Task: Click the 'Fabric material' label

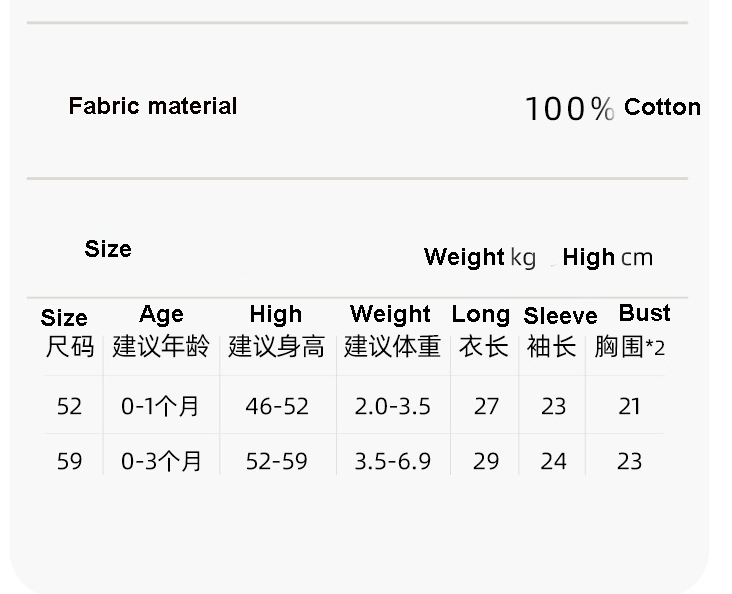Action: click(153, 106)
